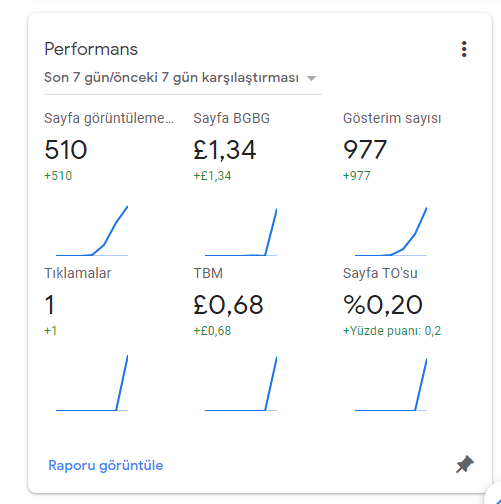The width and height of the screenshot is (501, 504).
Task: Pin the Performans card
Action: [x=465, y=464]
